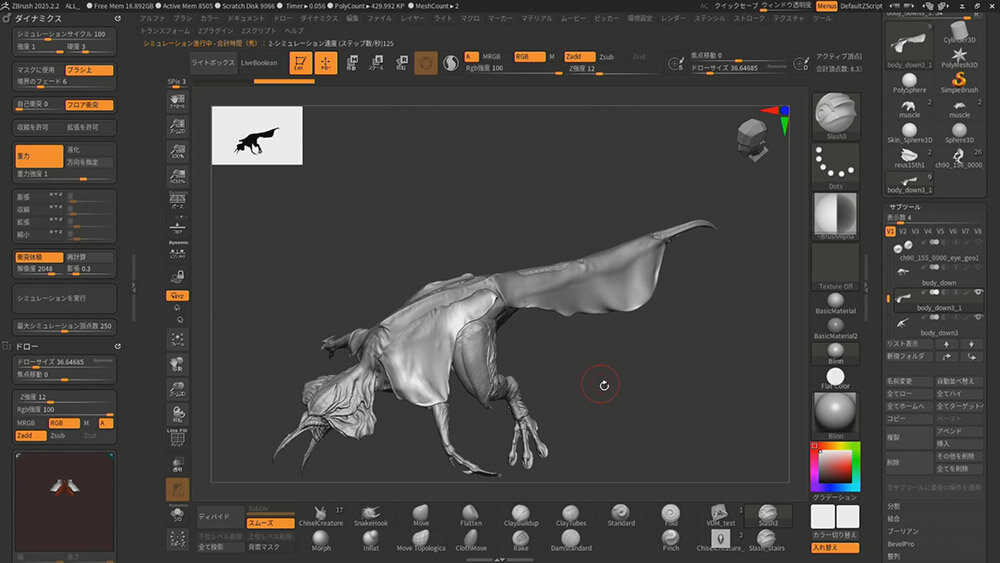Select the Move (M) transform icon
Image resolution: width=1000 pixels, height=563 pixels.
coord(351,62)
